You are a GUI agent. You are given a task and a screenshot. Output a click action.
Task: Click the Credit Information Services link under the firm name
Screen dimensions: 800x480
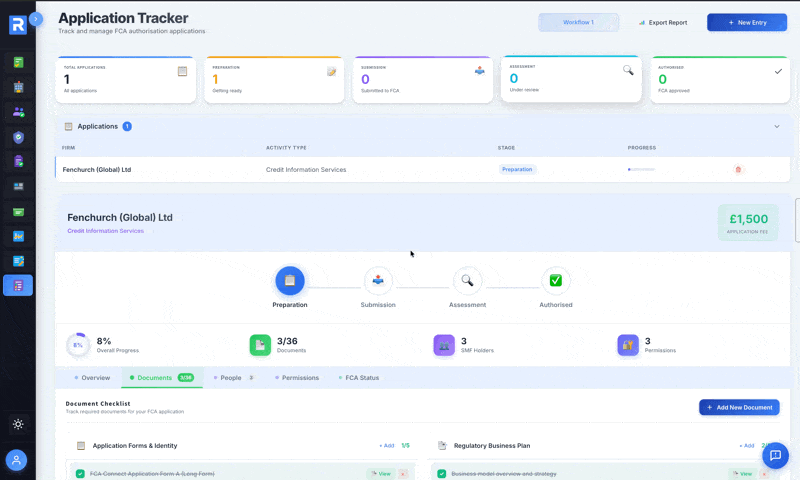point(106,231)
